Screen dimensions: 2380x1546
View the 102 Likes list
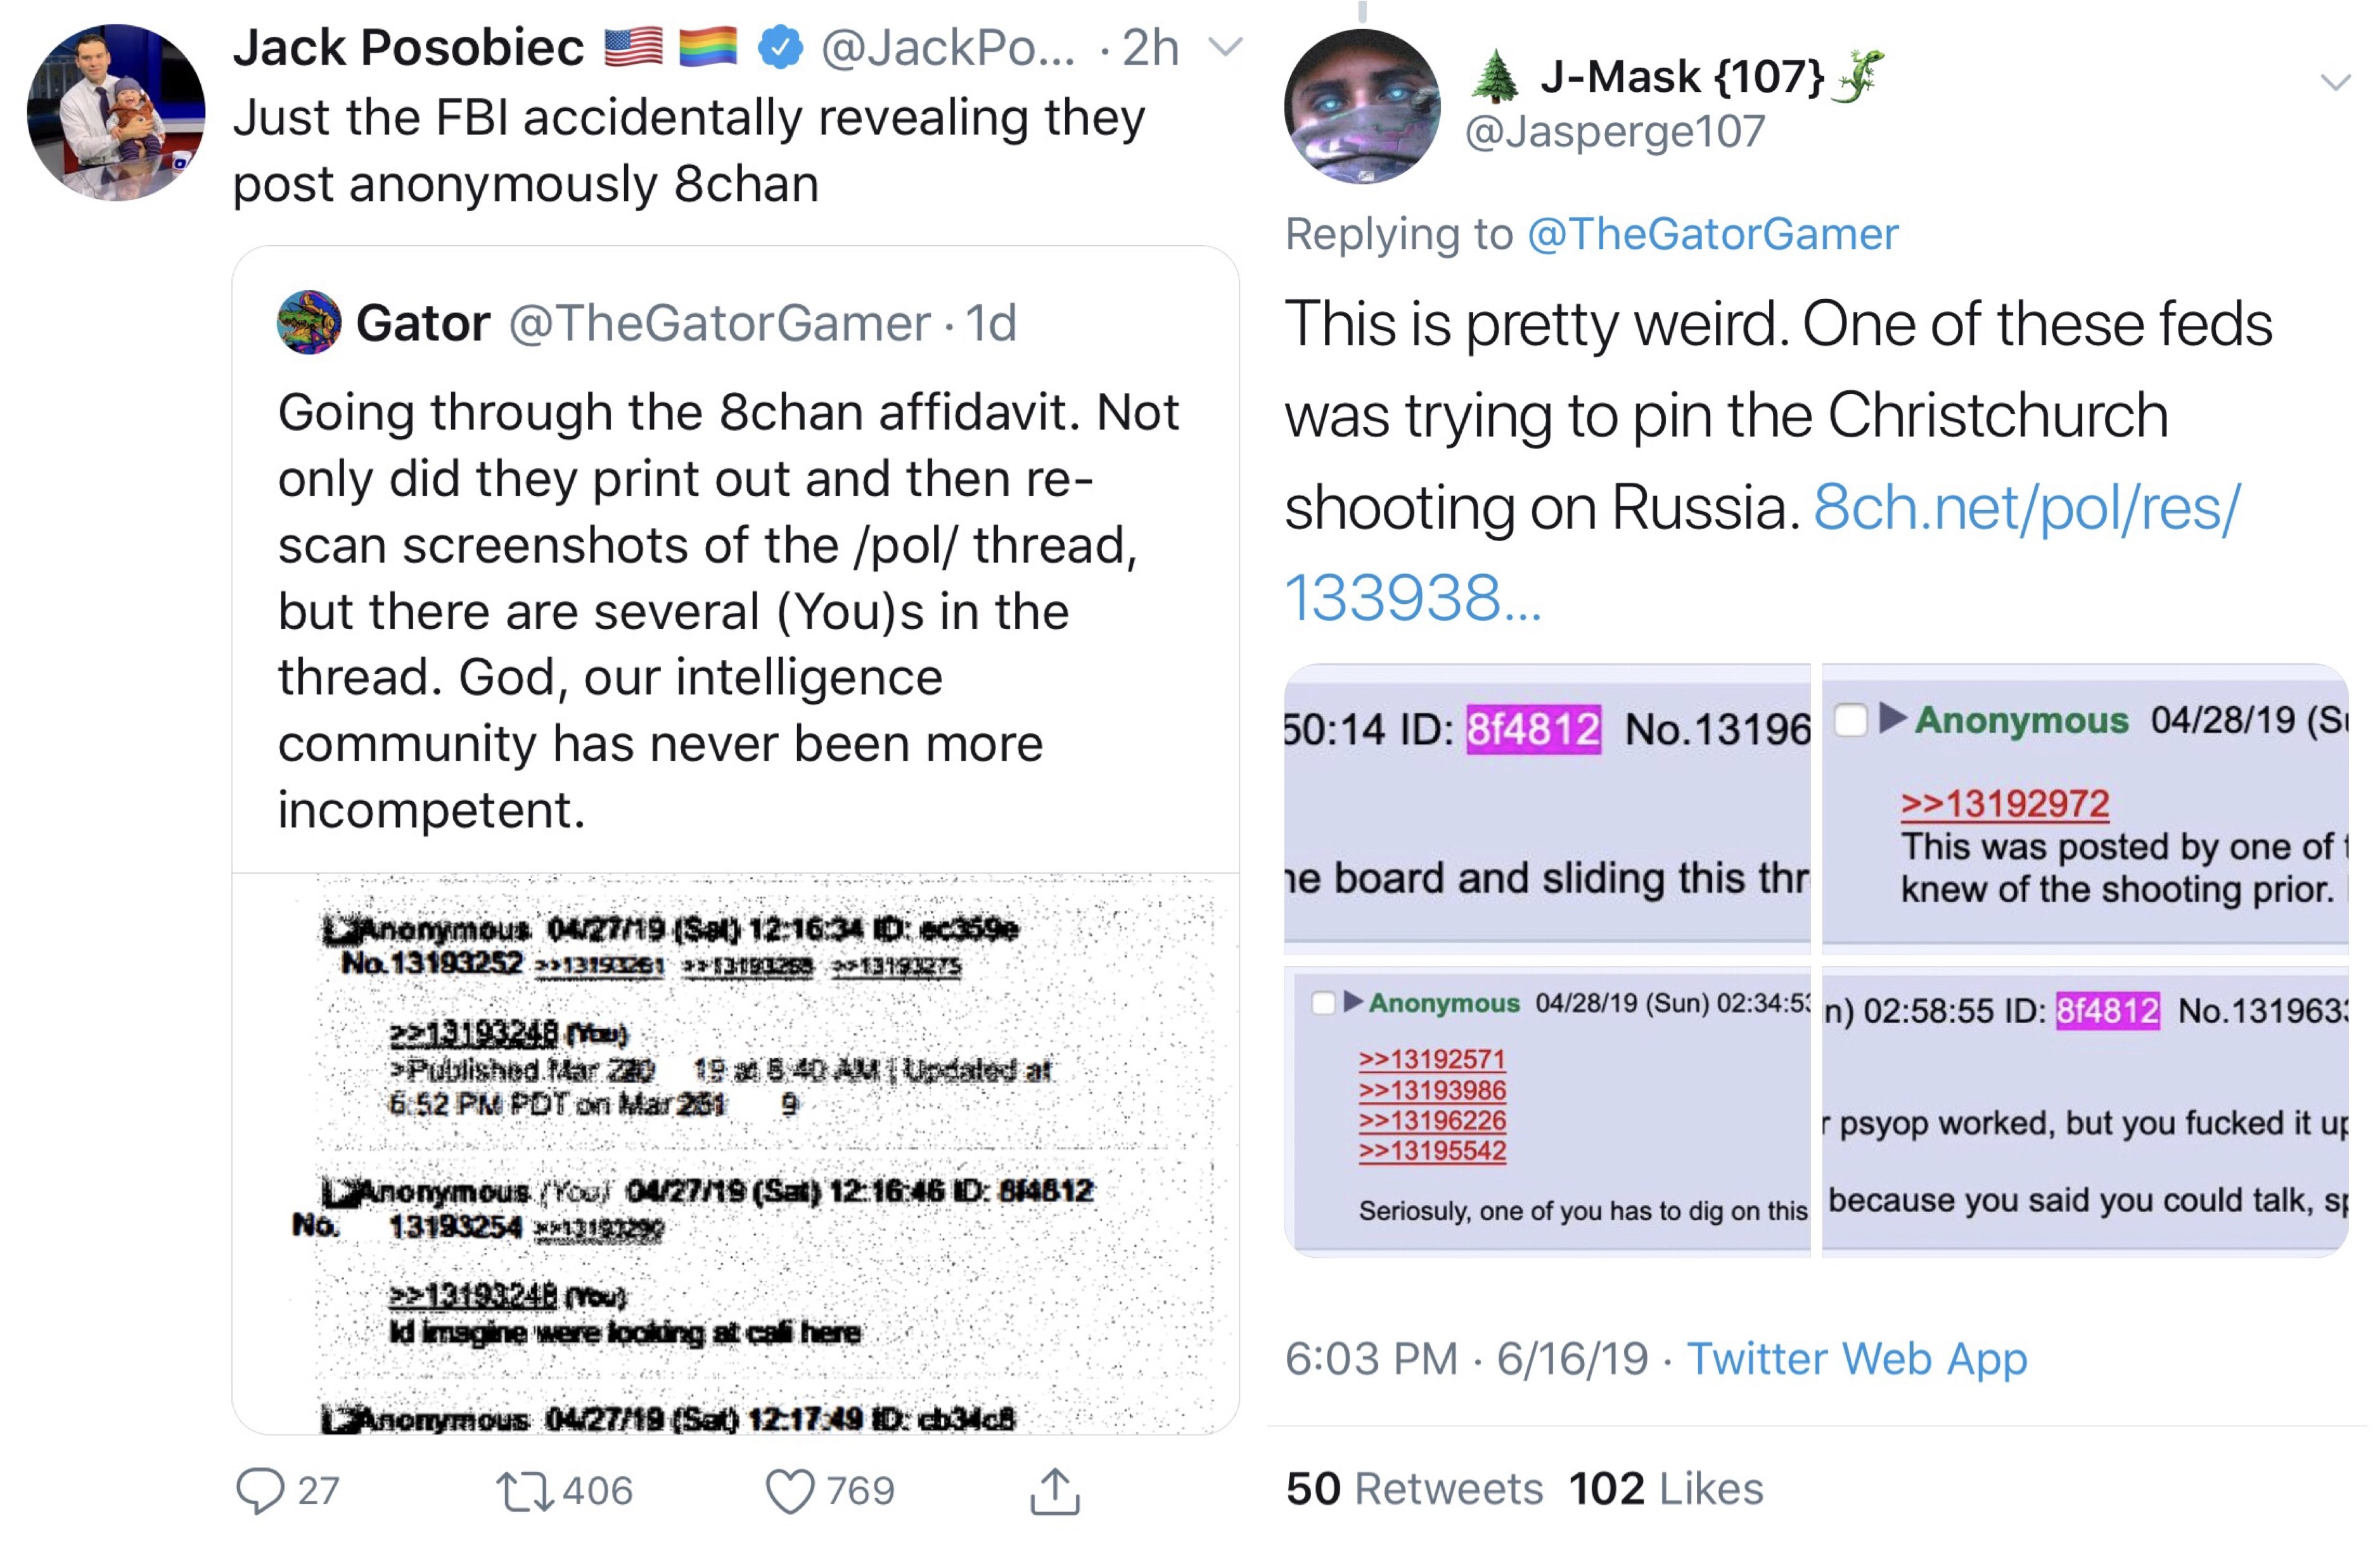(x=1665, y=1488)
